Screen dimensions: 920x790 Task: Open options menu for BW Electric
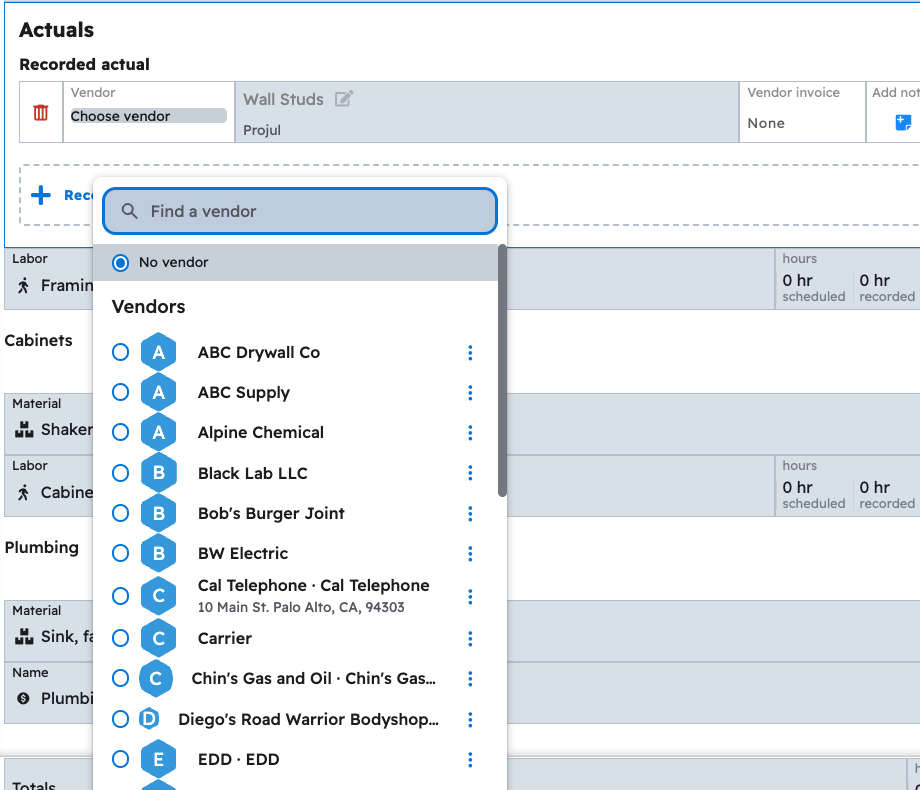click(x=470, y=553)
